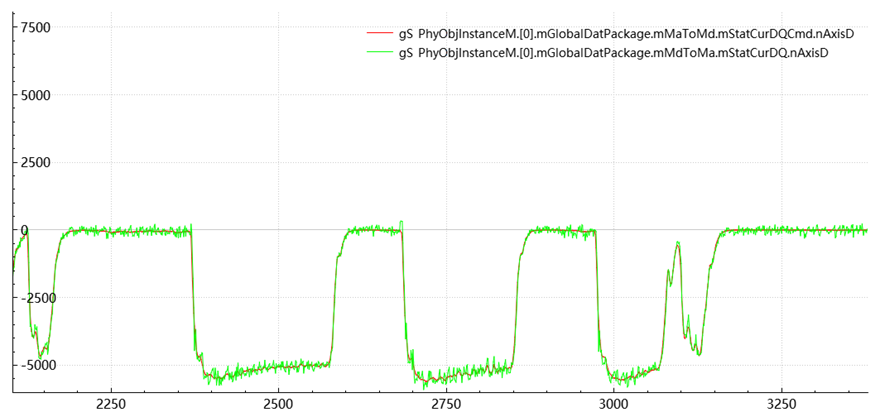The height and width of the screenshot is (417, 880).
Task: Click the 5000 y-axis label
Action: click(35, 95)
